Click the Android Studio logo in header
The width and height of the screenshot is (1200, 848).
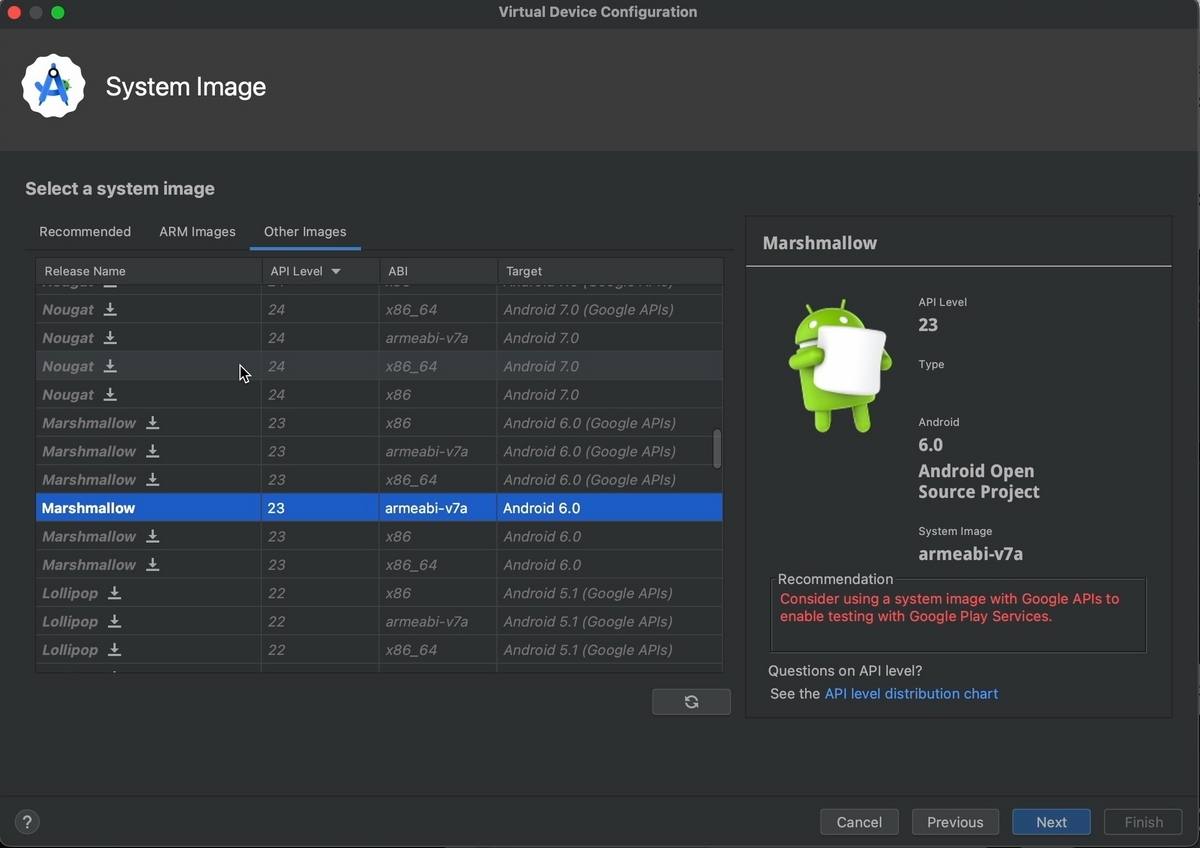coord(54,86)
